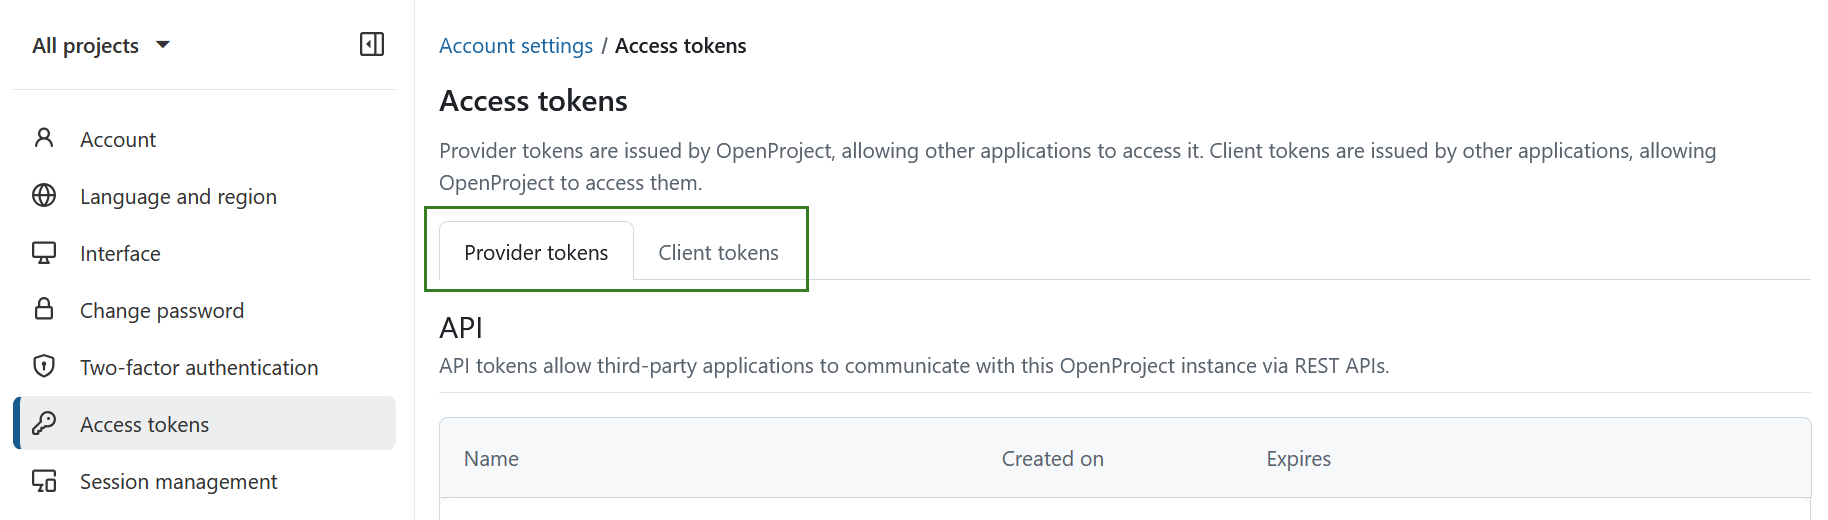Click the Account person icon
This screenshot has height=520, width=1828.
tap(44, 138)
